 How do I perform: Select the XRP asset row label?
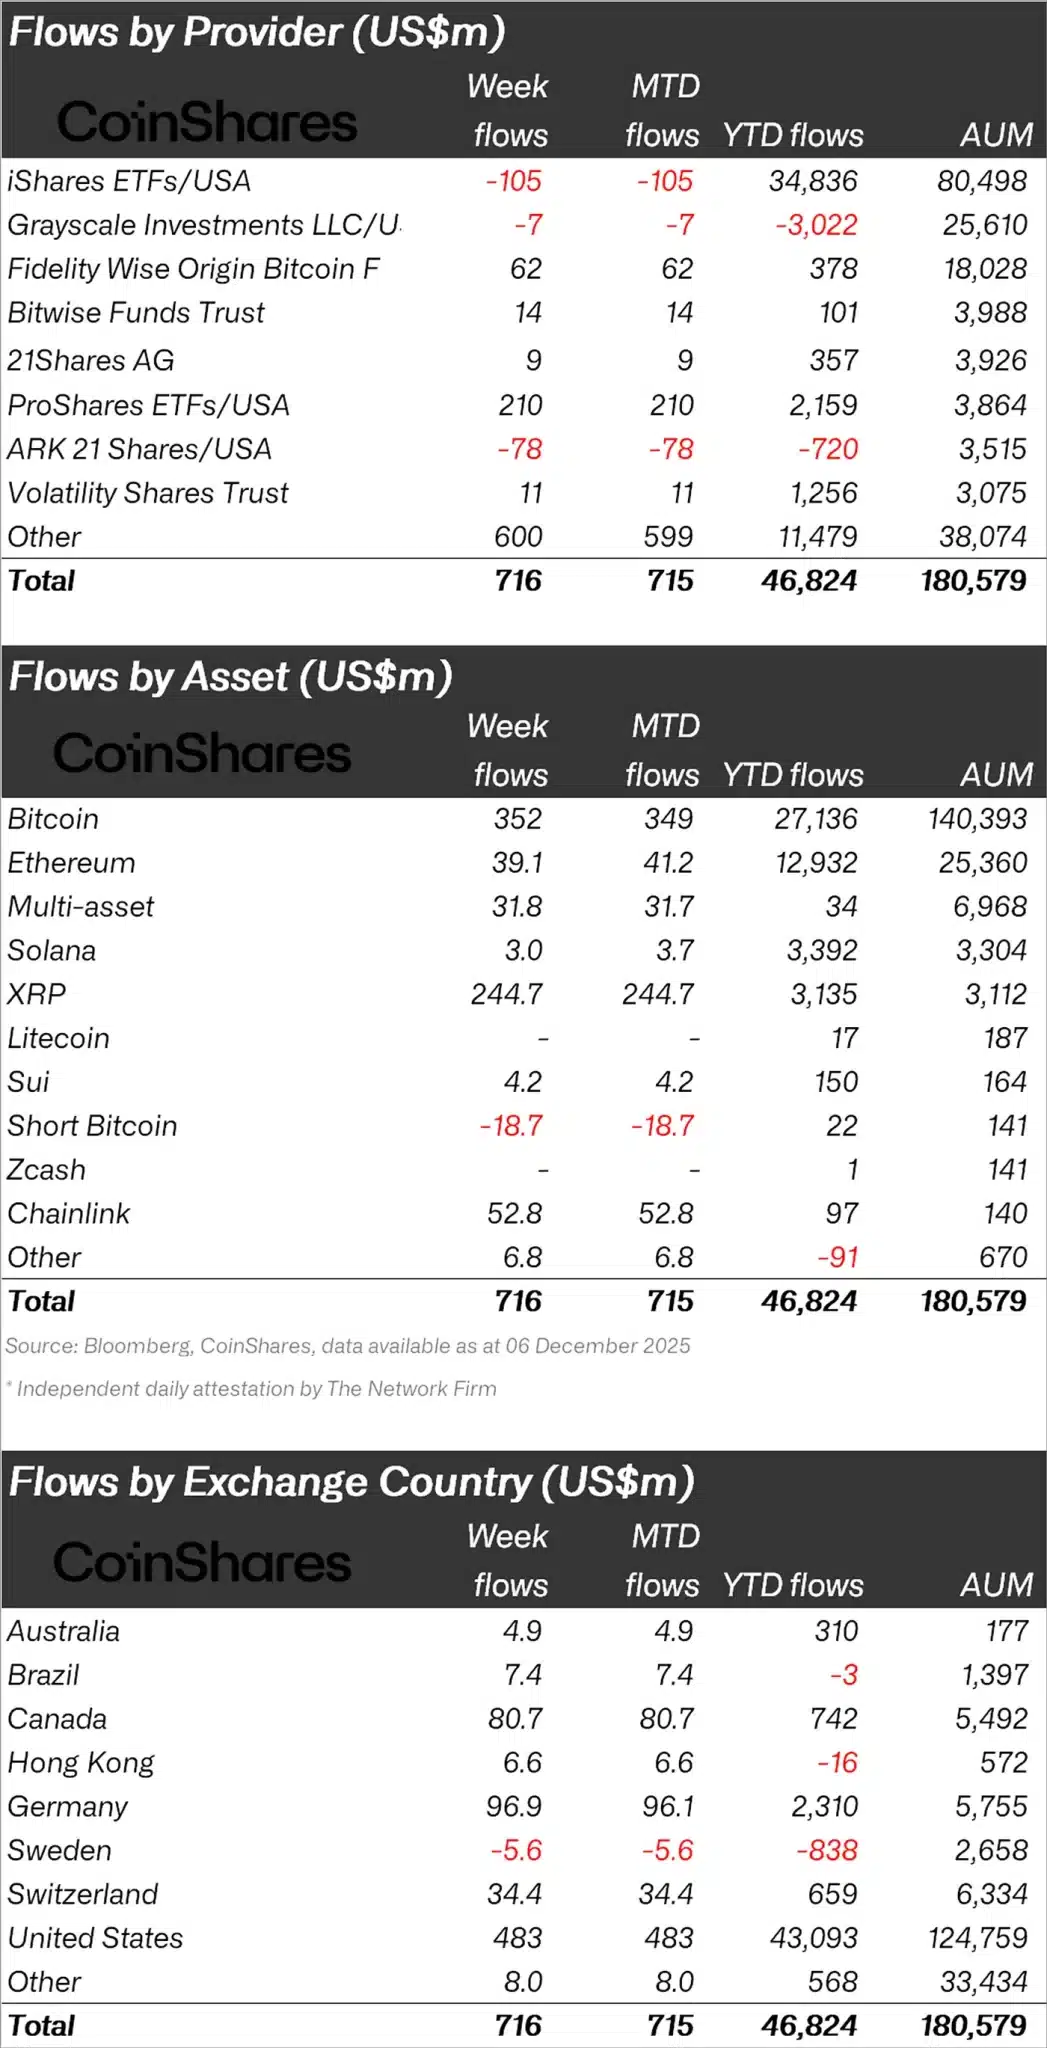pos(37,994)
